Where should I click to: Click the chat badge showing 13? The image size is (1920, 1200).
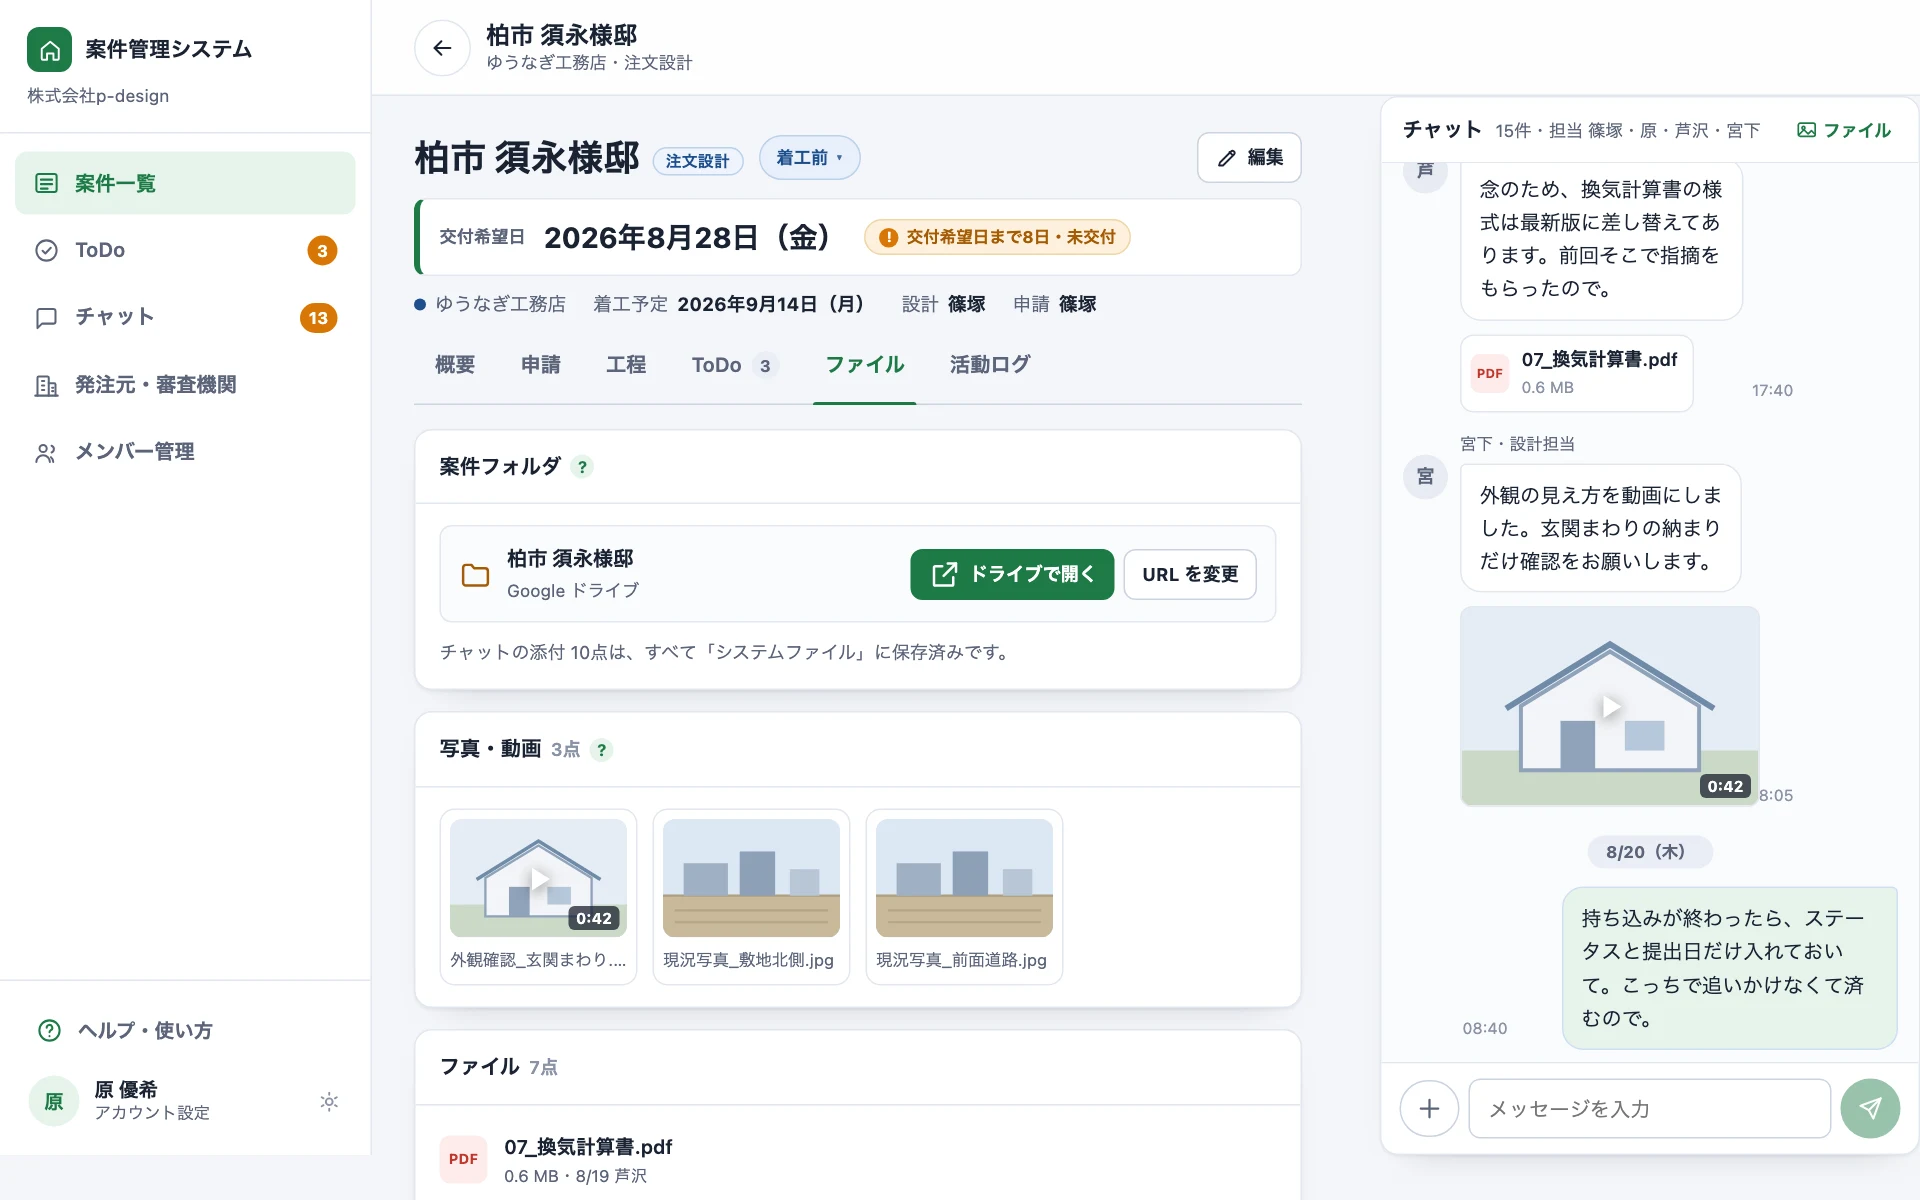tap(318, 318)
